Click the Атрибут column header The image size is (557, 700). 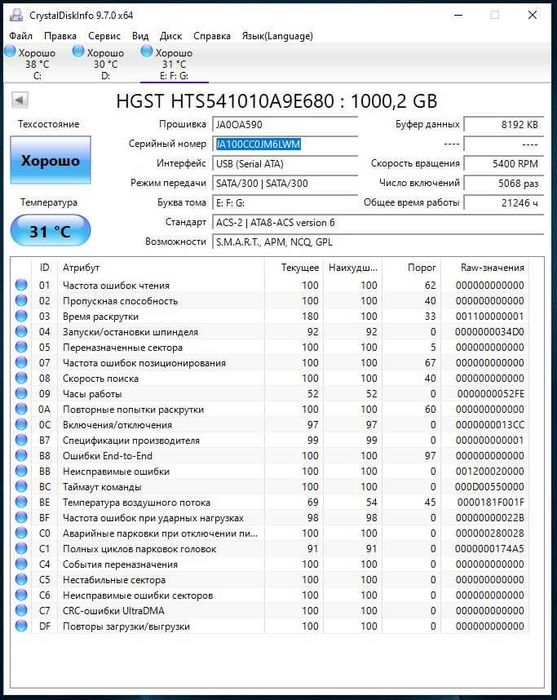(161, 267)
